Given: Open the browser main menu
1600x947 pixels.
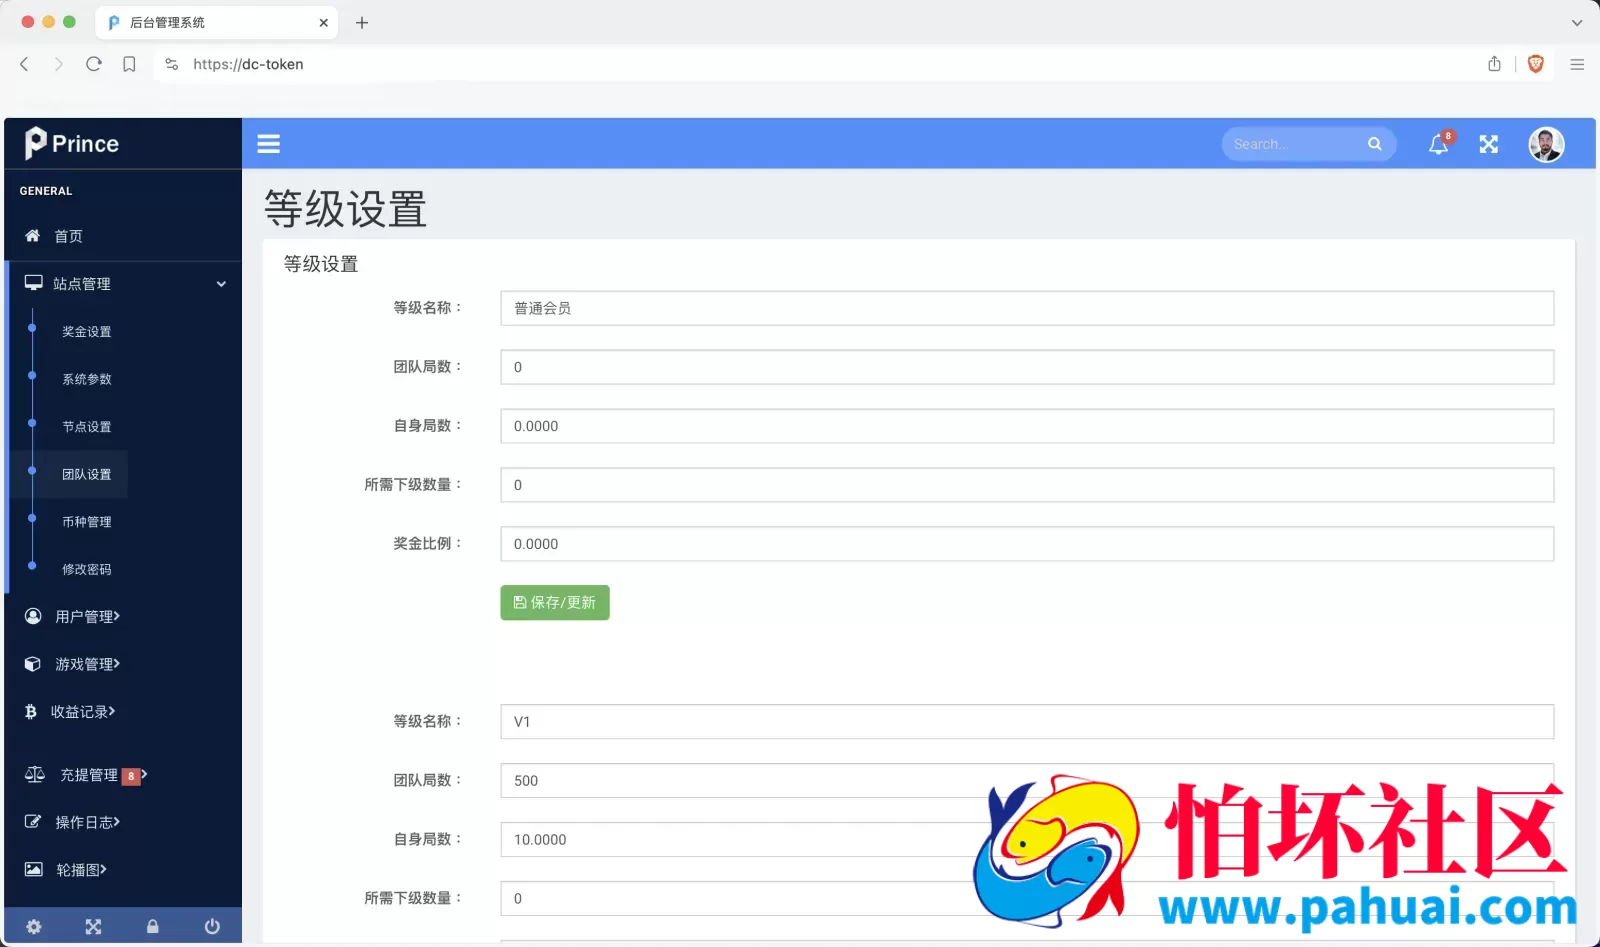Looking at the screenshot, I should click(x=1577, y=64).
